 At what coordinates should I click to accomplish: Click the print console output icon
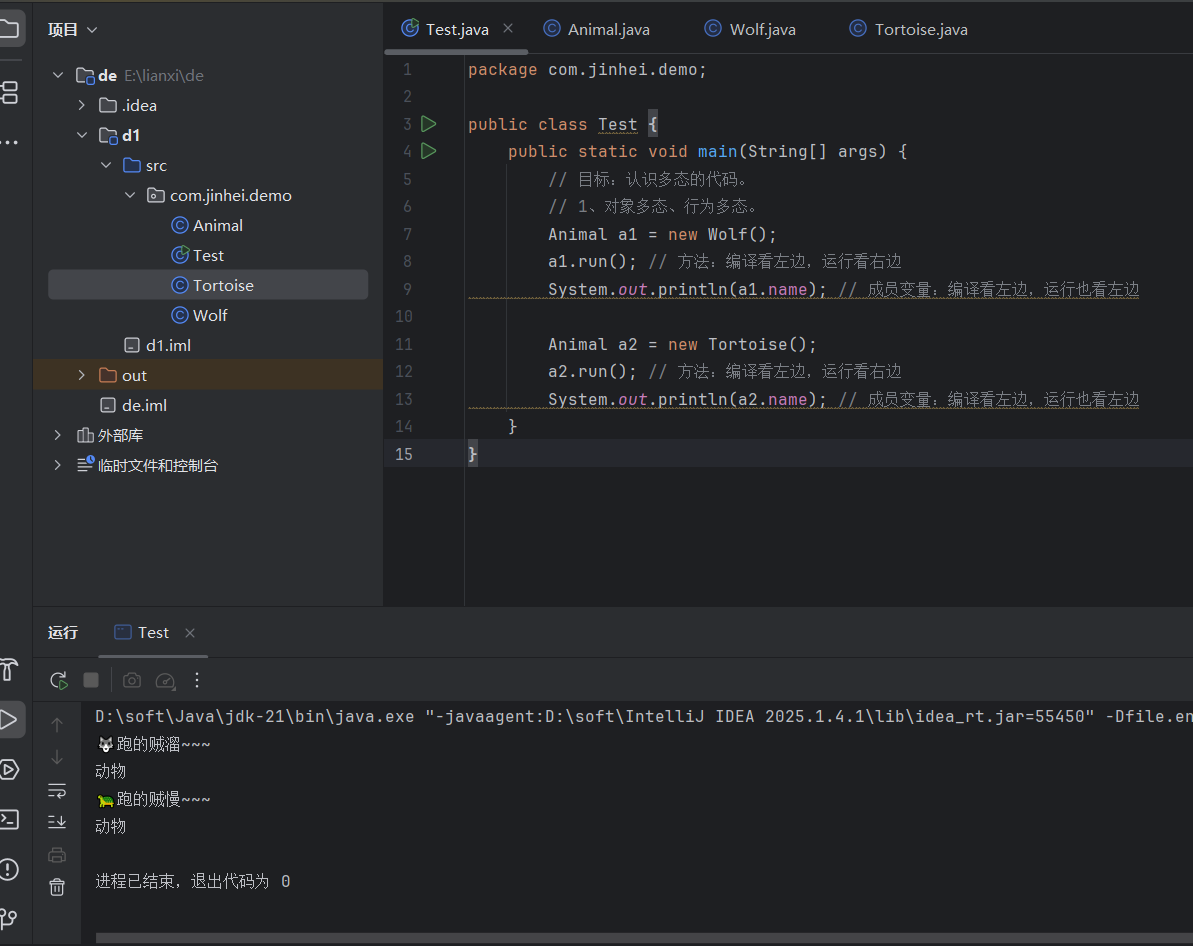click(57, 855)
